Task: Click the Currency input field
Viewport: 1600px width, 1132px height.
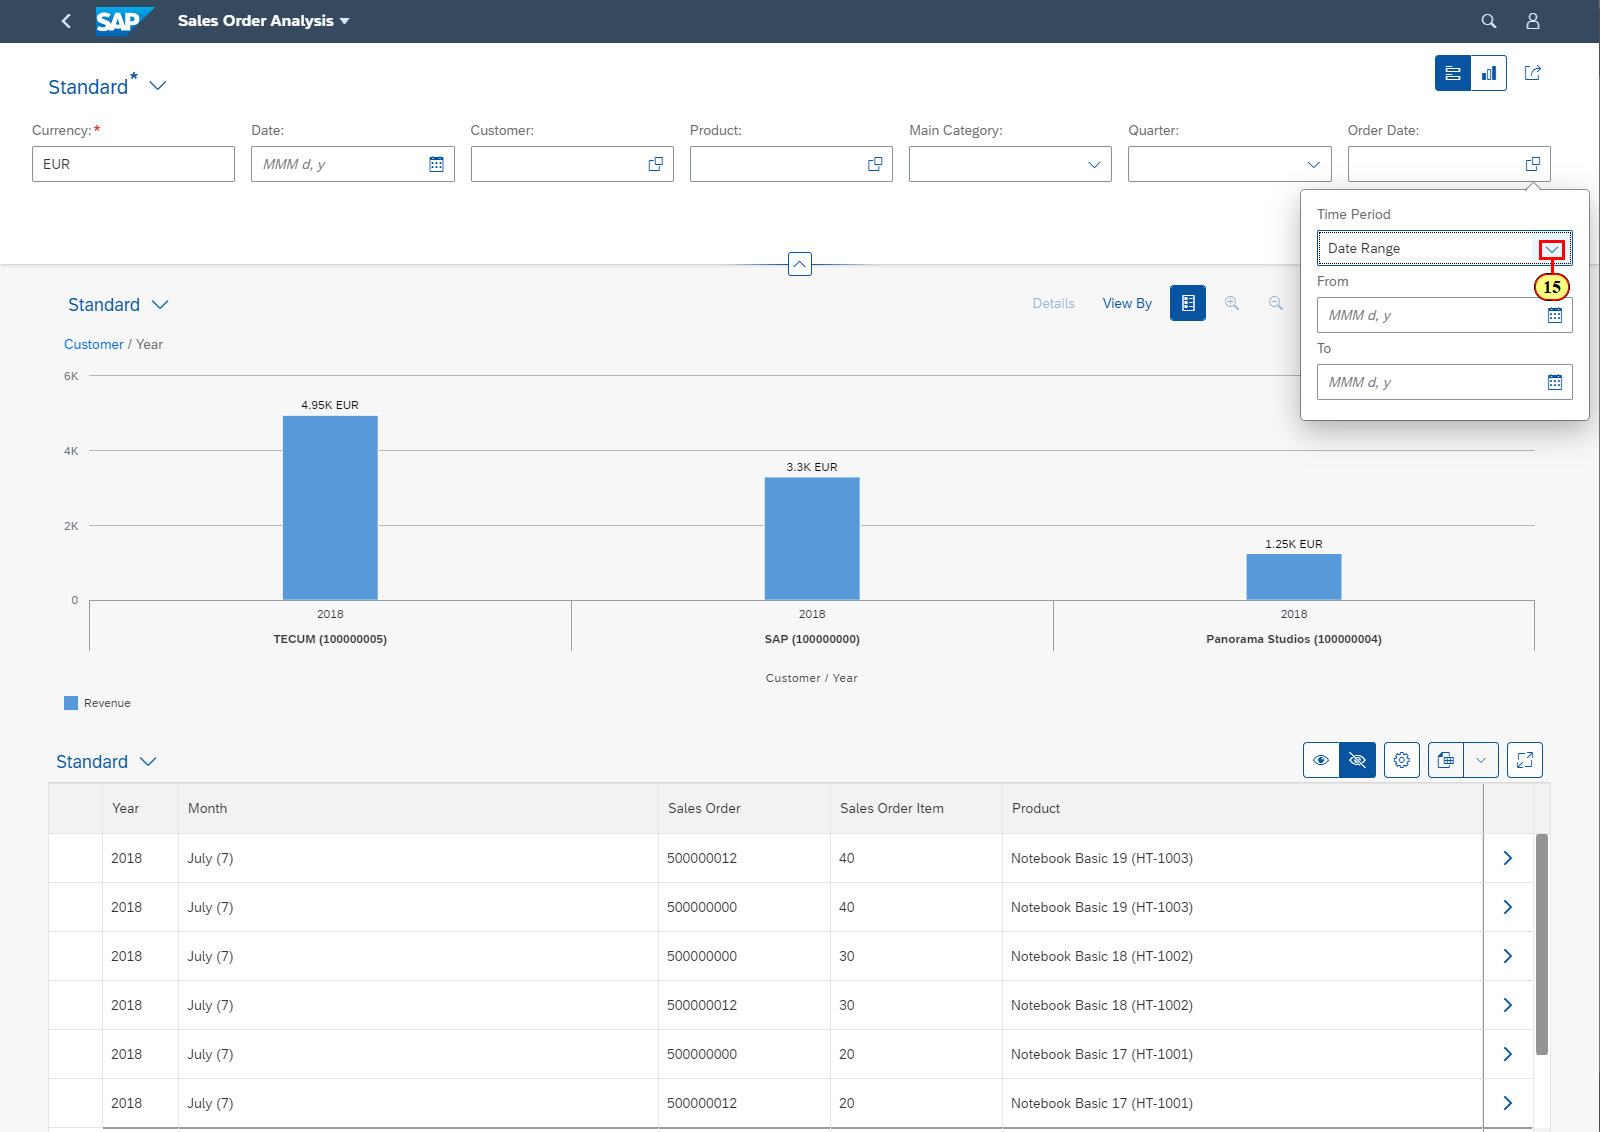Action: click(133, 164)
